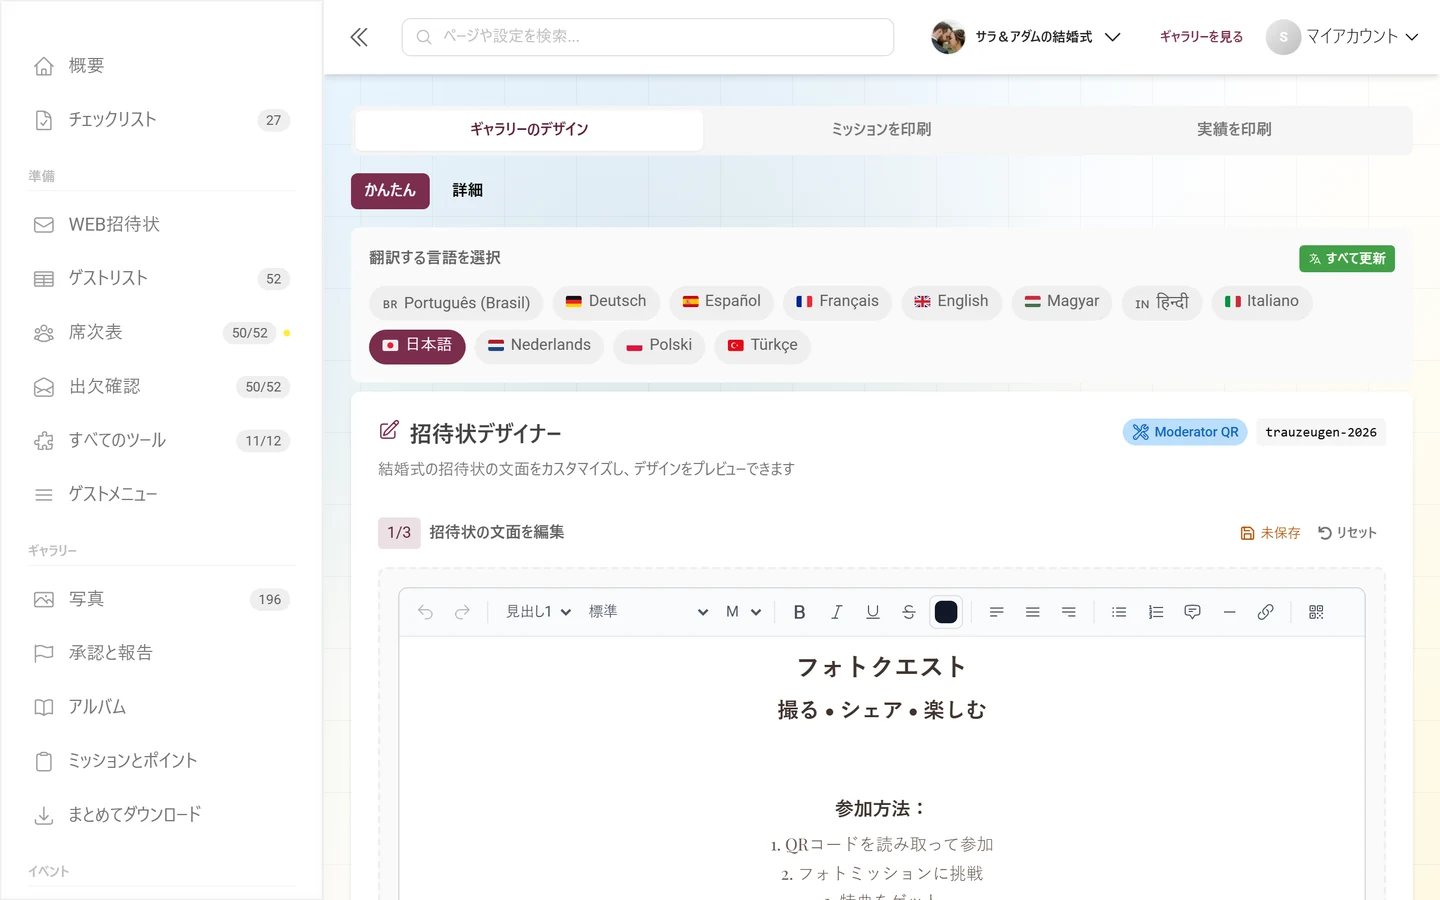Click the ギャラリーを見る link
Viewport: 1440px width, 900px height.
1201,37
